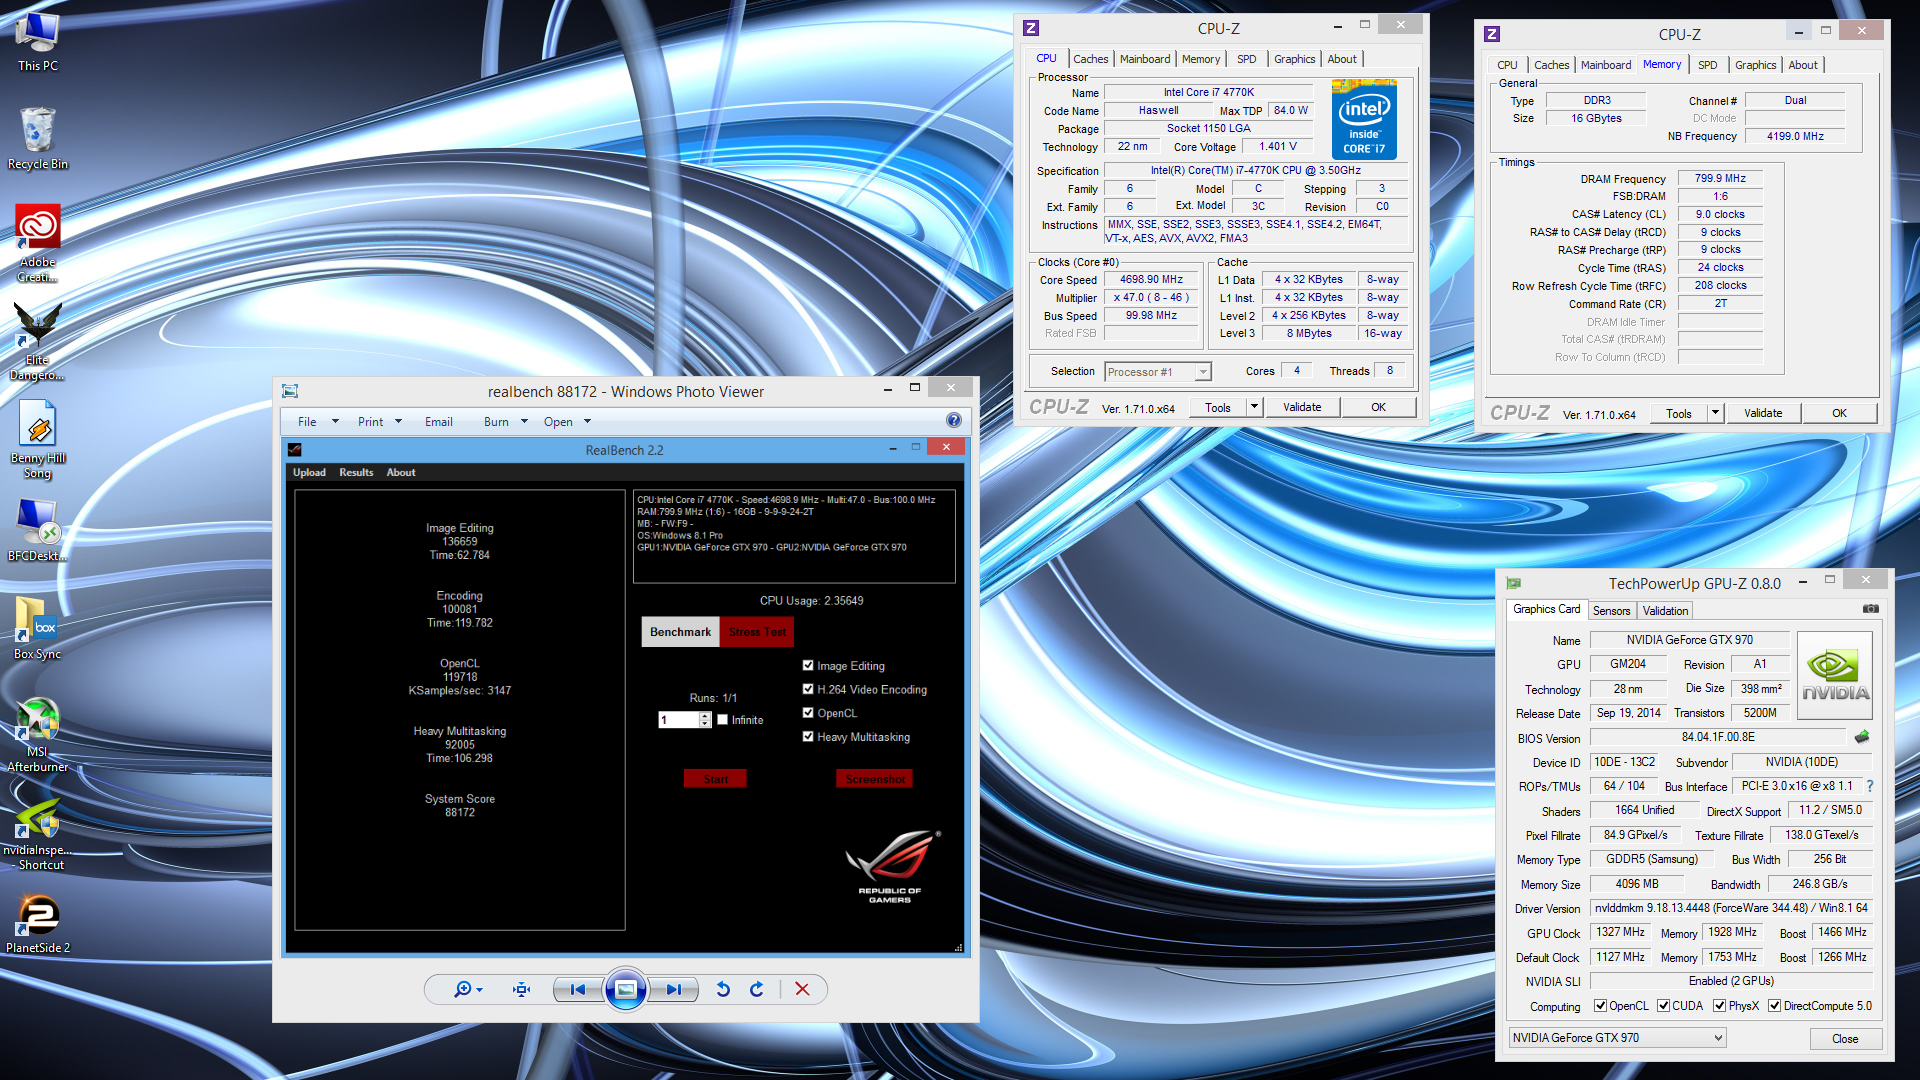This screenshot has height=1080, width=1920.
Task: Rotate image counterclockwise in Photo Viewer
Action: 723,989
